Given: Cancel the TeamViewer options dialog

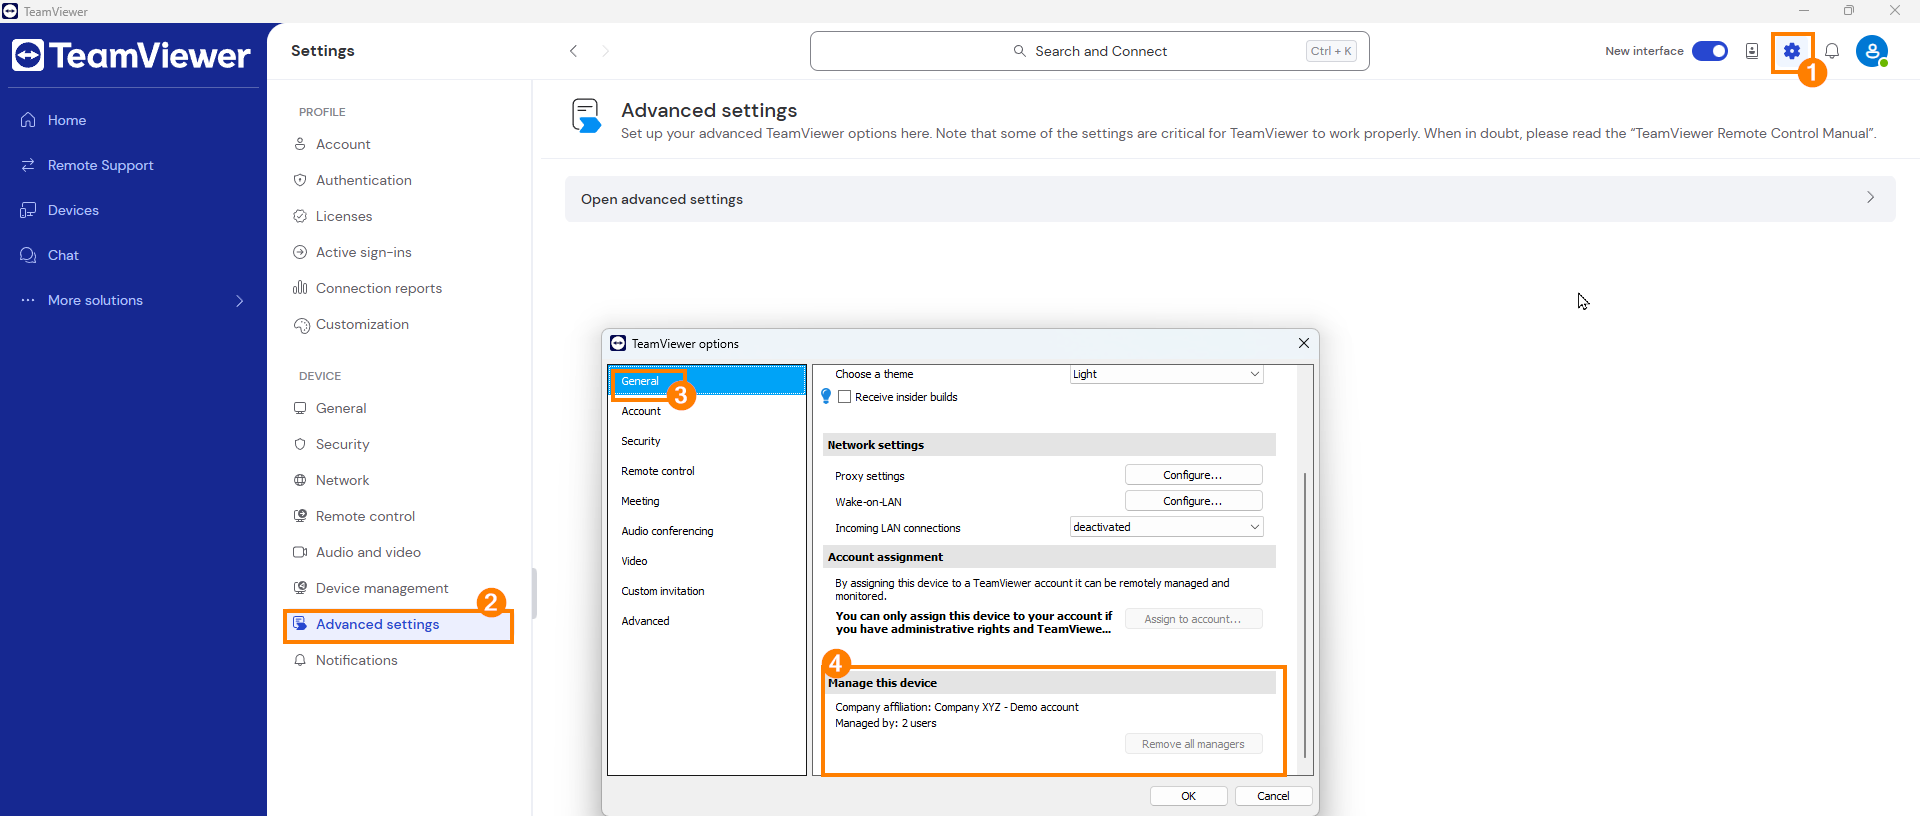Looking at the screenshot, I should (1273, 796).
